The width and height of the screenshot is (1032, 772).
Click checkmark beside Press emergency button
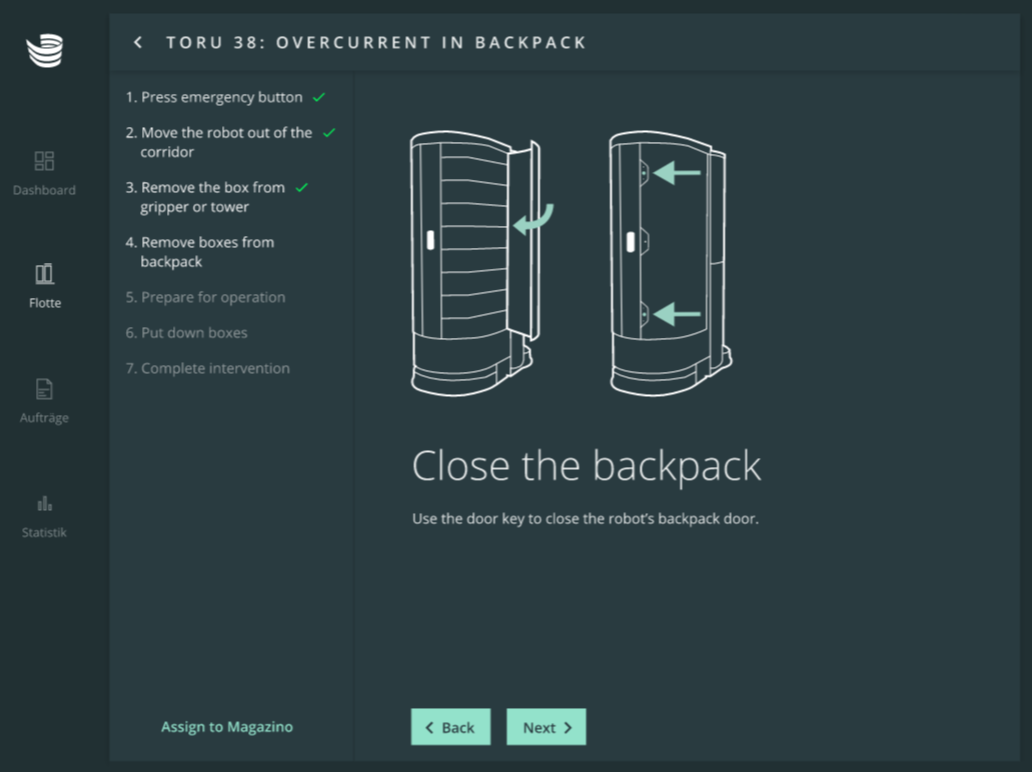click(319, 98)
